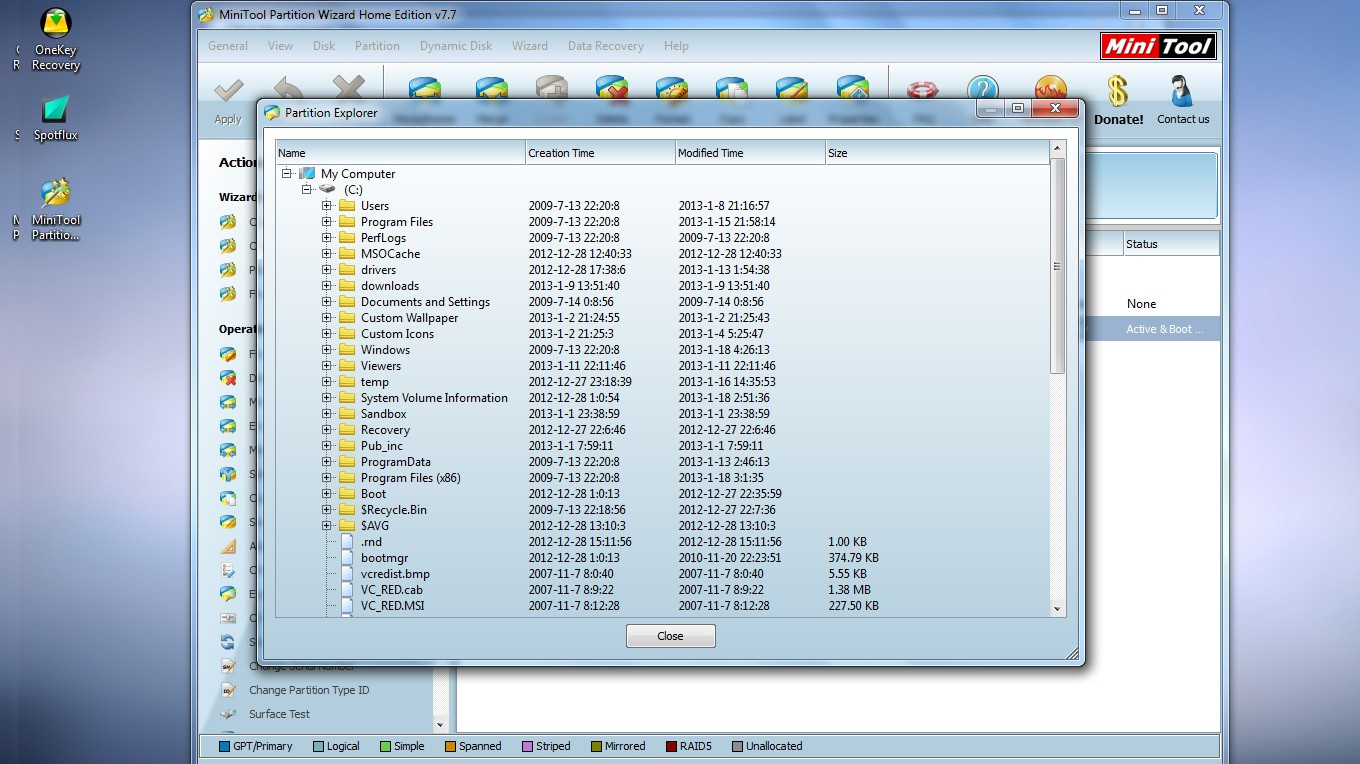
Task: Expand the Windows folder tree node
Action: click(x=327, y=350)
